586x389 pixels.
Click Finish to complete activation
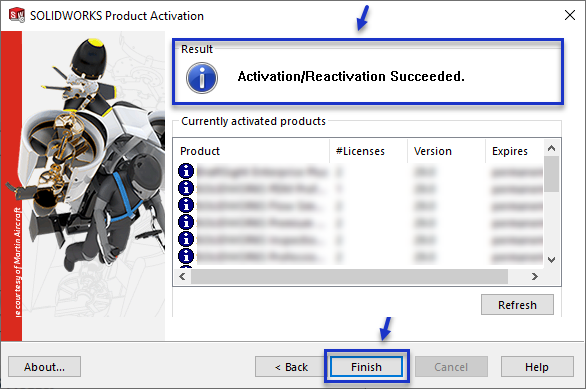(x=366, y=367)
